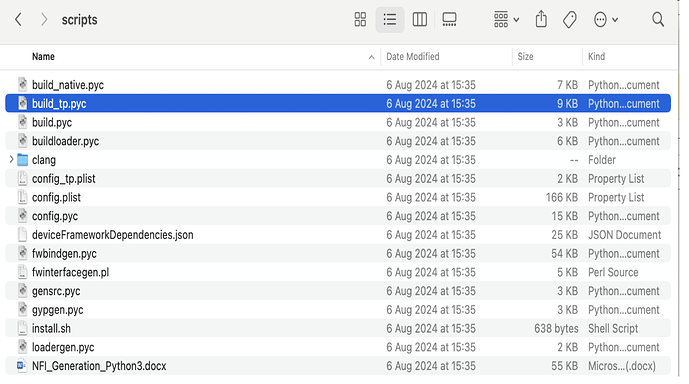Select the install.sh file name
689x384 pixels.
coord(51,329)
